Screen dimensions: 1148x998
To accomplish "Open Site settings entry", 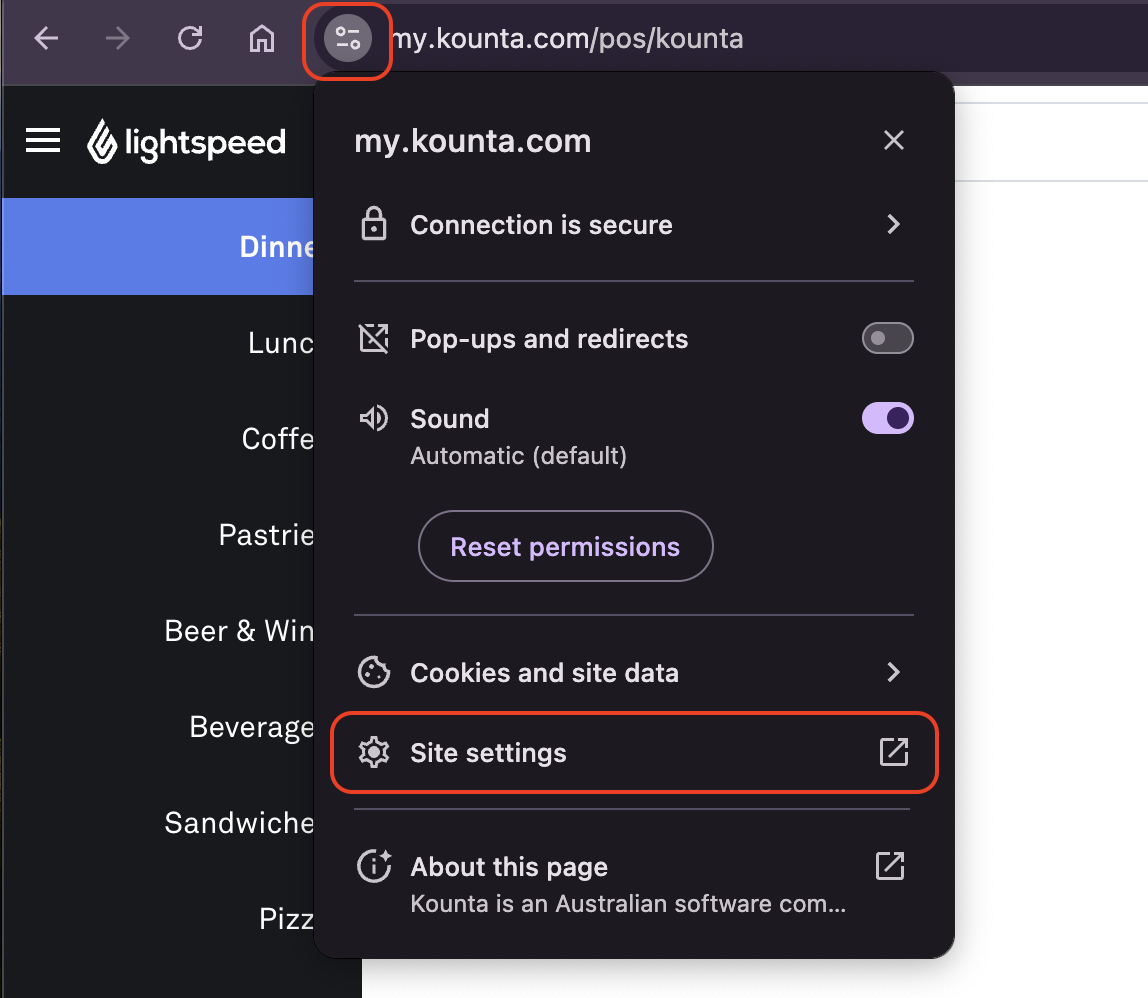I will (x=633, y=752).
